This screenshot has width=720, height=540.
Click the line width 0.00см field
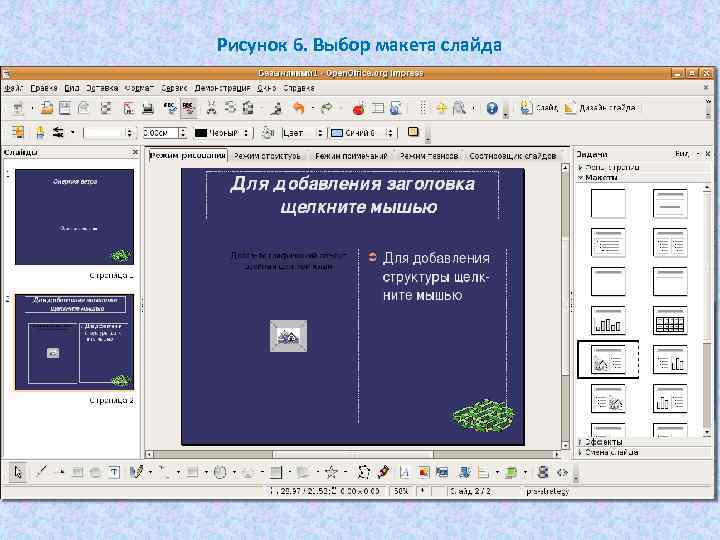160,133
